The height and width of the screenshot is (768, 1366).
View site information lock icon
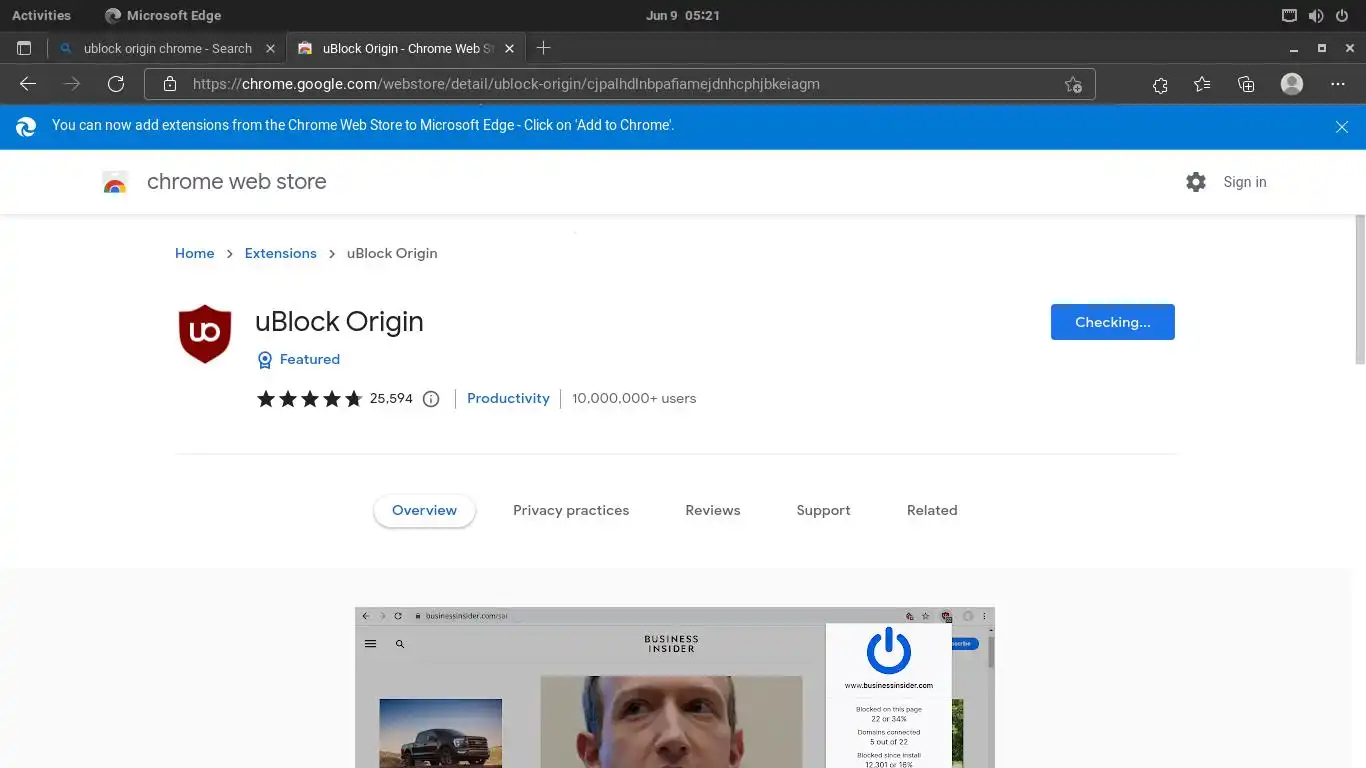coord(170,84)
